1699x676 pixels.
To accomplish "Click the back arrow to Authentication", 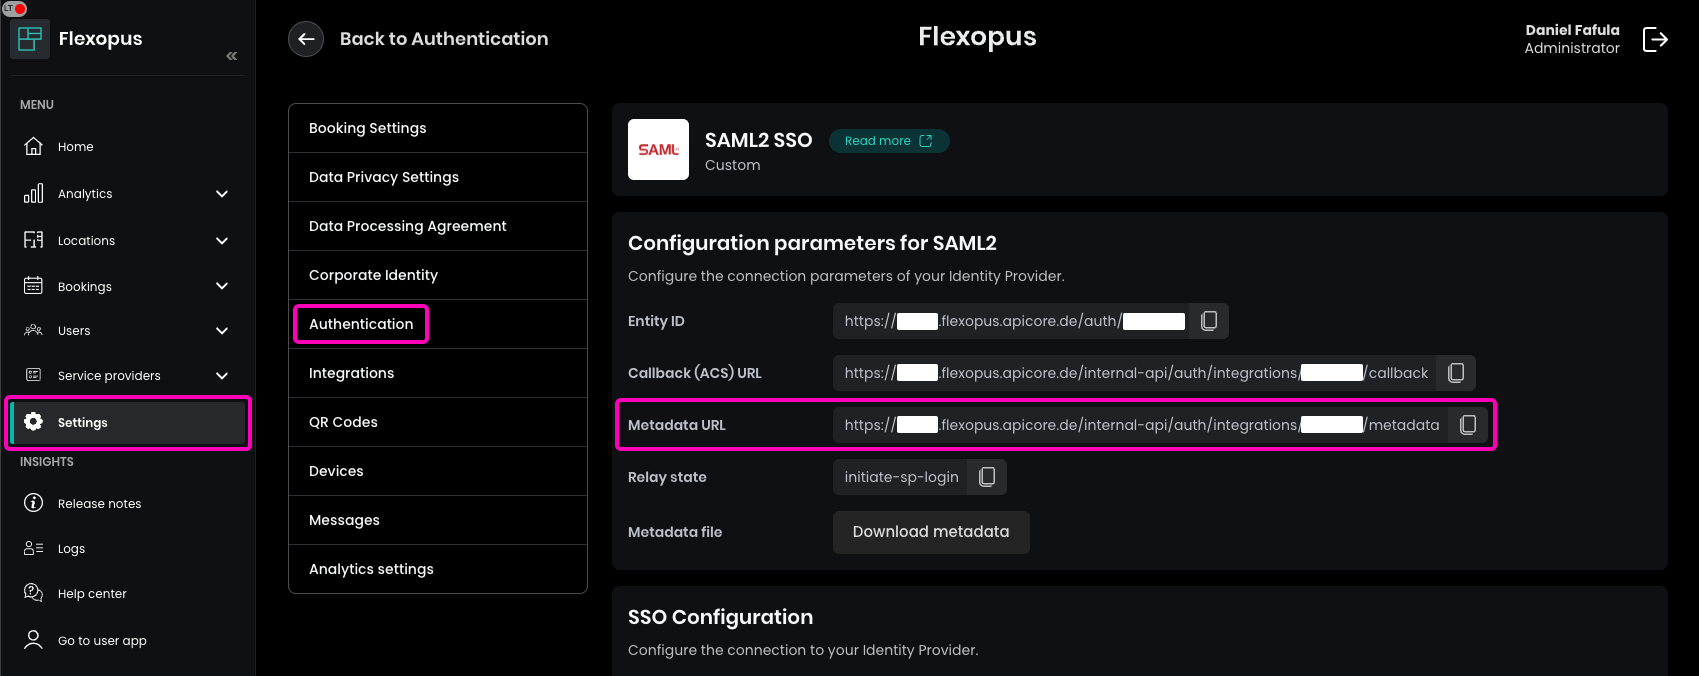I will pos(306,39).
